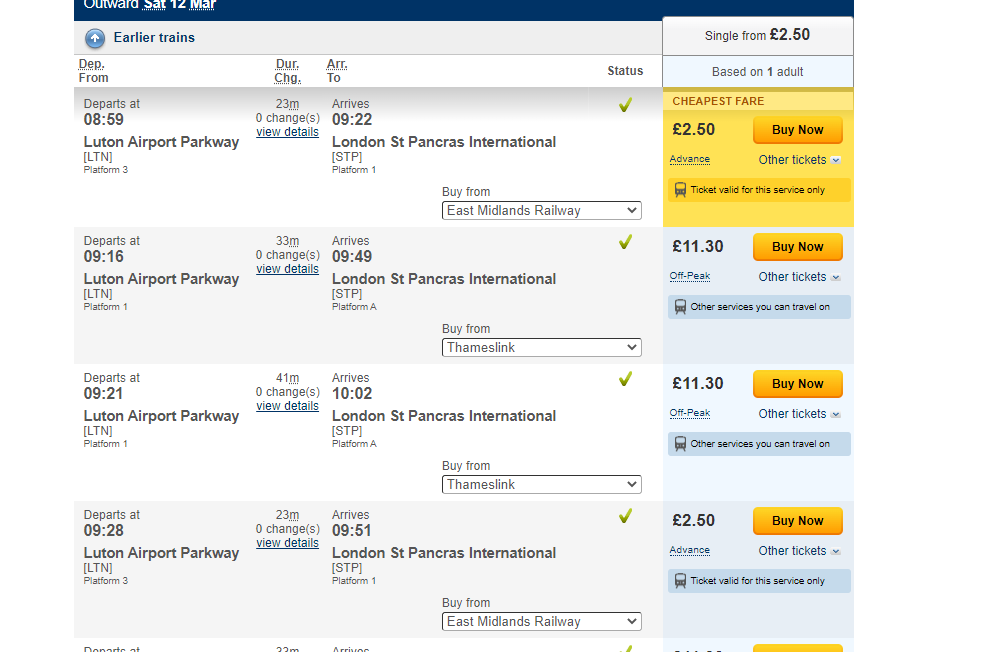The width and height of the screenshot is (983, 652).
Task: Expand Other tickets for £2.50 cheapest fare
Action: click(x=799, y=160)
